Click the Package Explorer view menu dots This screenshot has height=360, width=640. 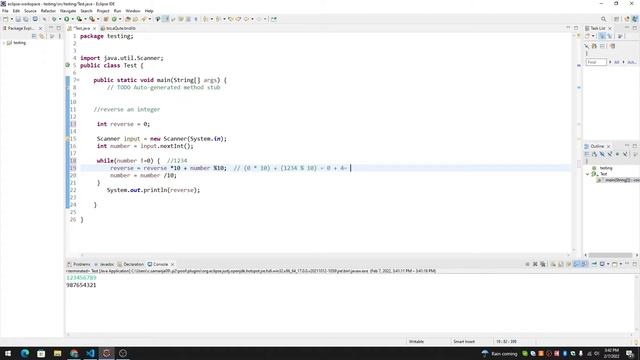(x=60, y=36)
